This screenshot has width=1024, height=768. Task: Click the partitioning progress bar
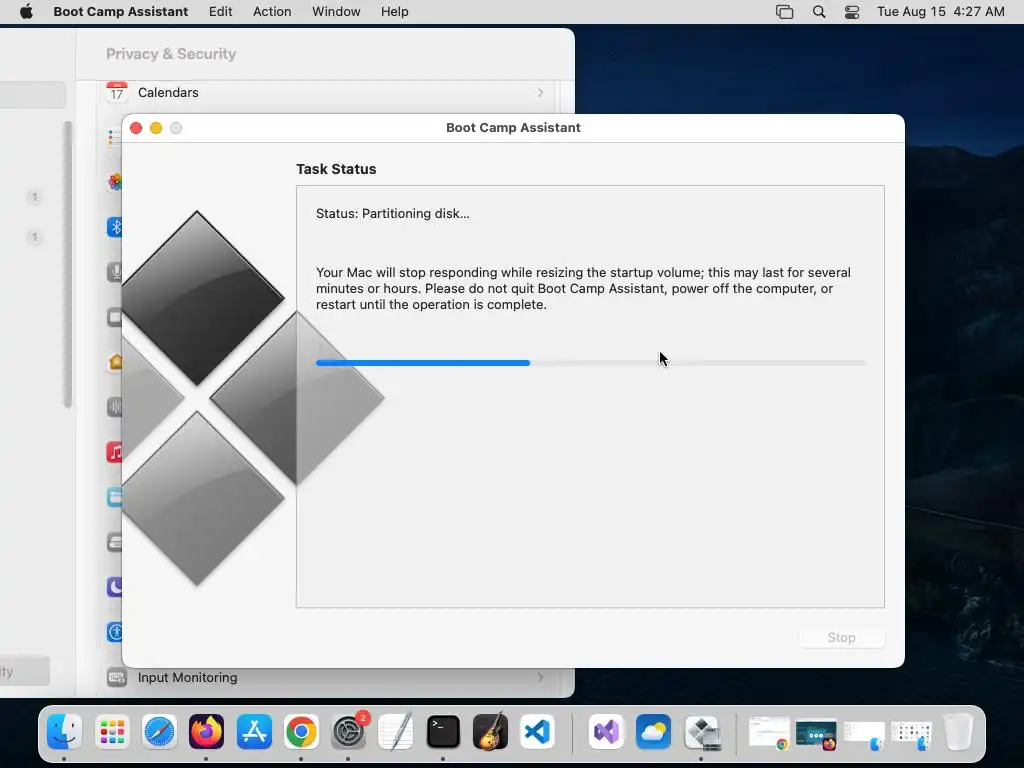click(x=591, y=362)
